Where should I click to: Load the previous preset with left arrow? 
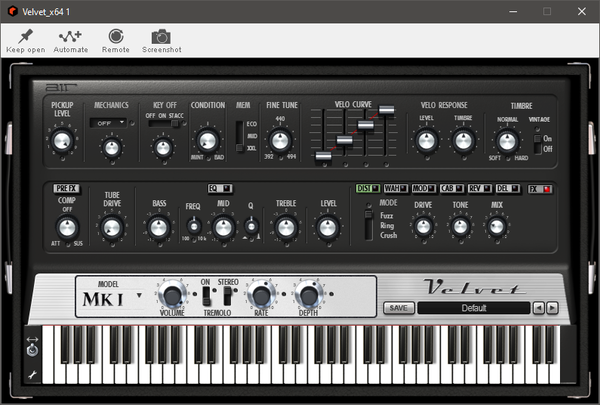coord(539,308)
